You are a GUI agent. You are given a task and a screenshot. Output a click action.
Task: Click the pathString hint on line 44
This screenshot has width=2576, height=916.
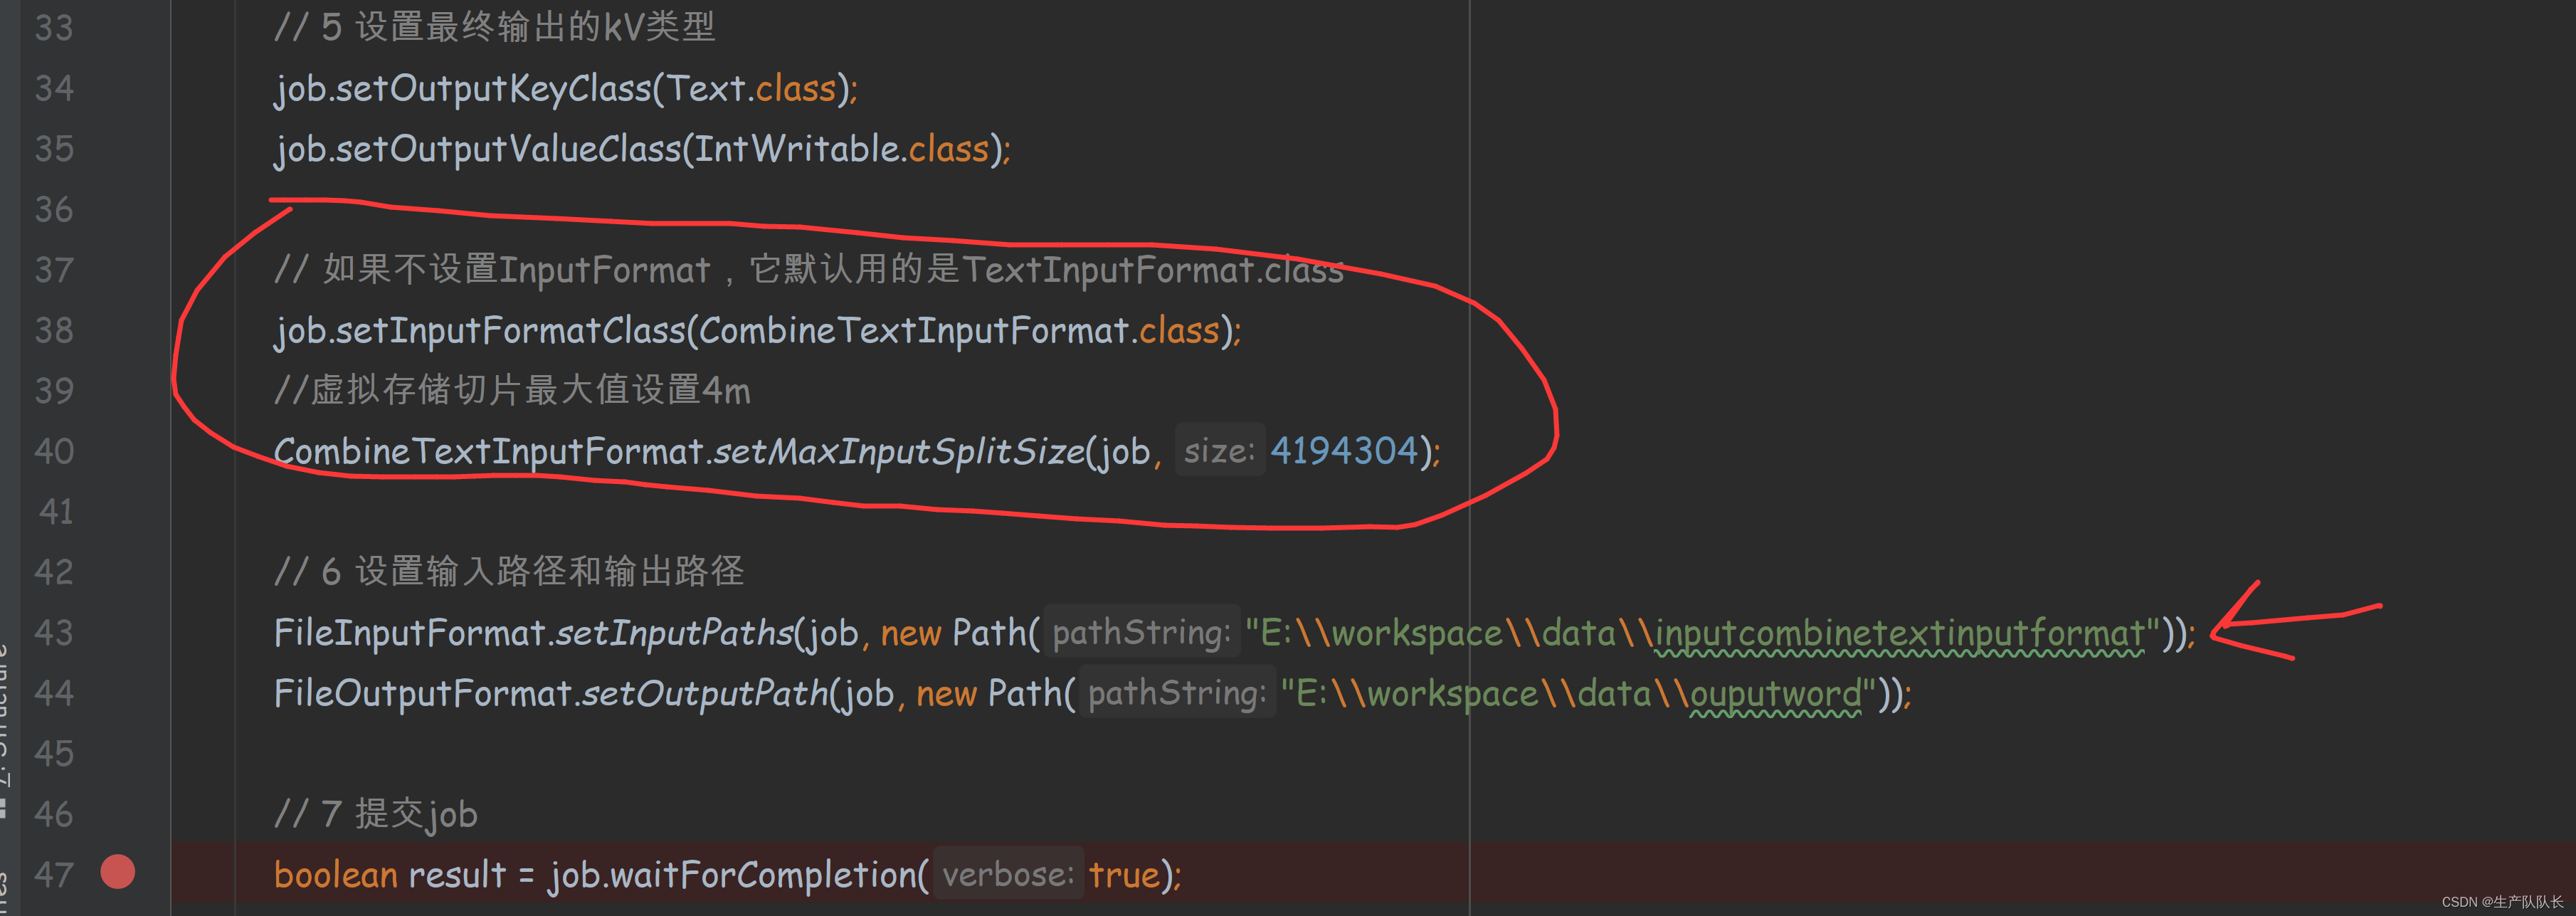coord(1177,693)
